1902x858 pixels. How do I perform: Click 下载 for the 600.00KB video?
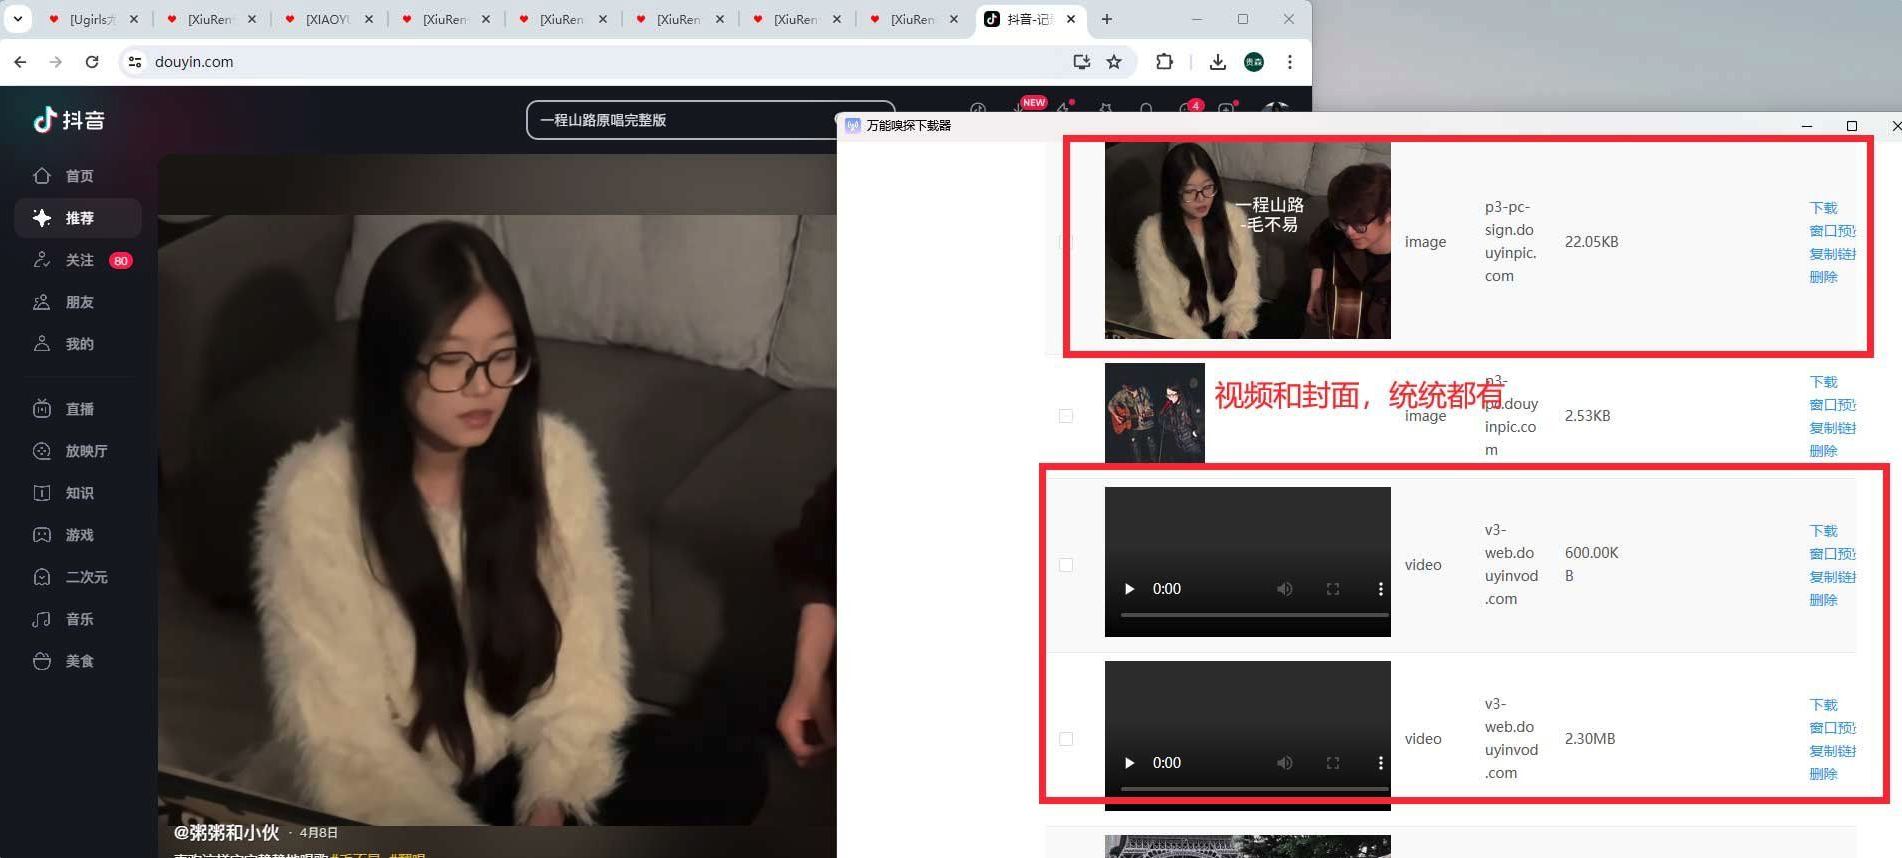point(1824,531)
